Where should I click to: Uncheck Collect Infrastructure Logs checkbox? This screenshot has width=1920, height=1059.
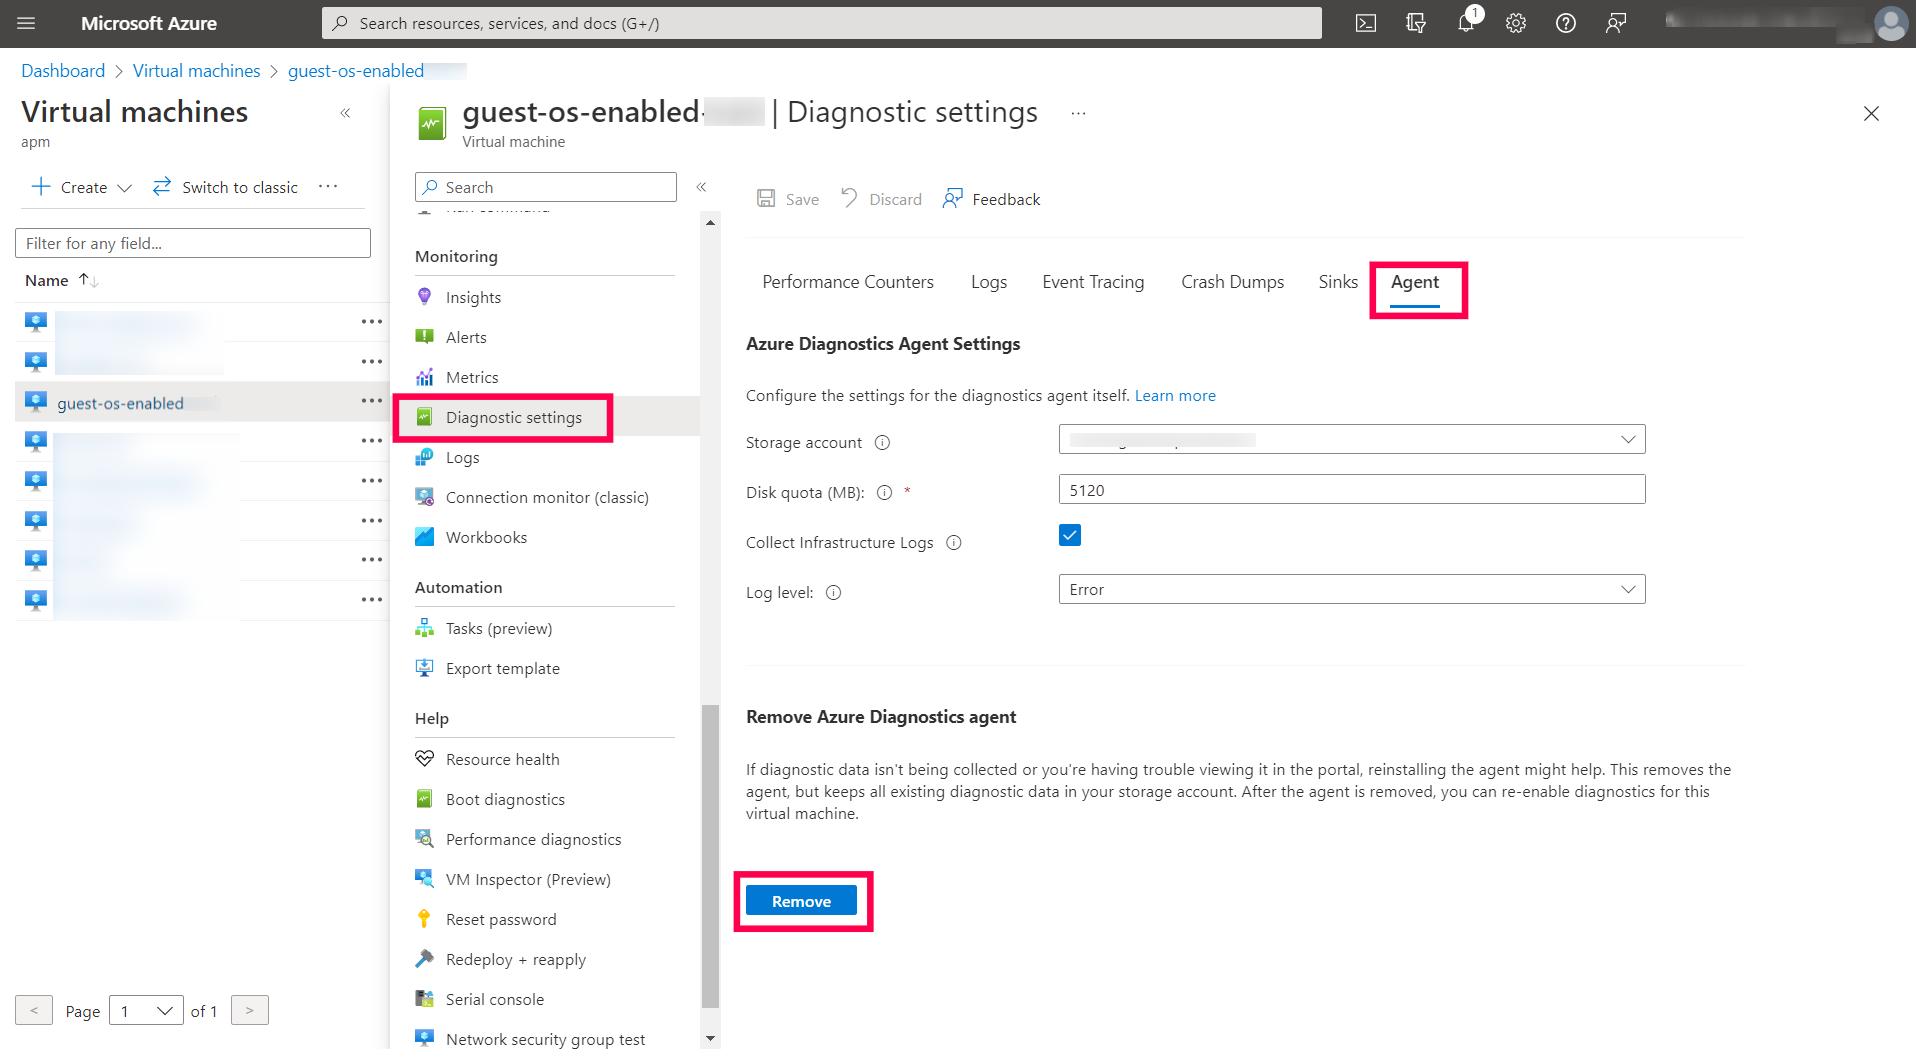(1069, 535)
